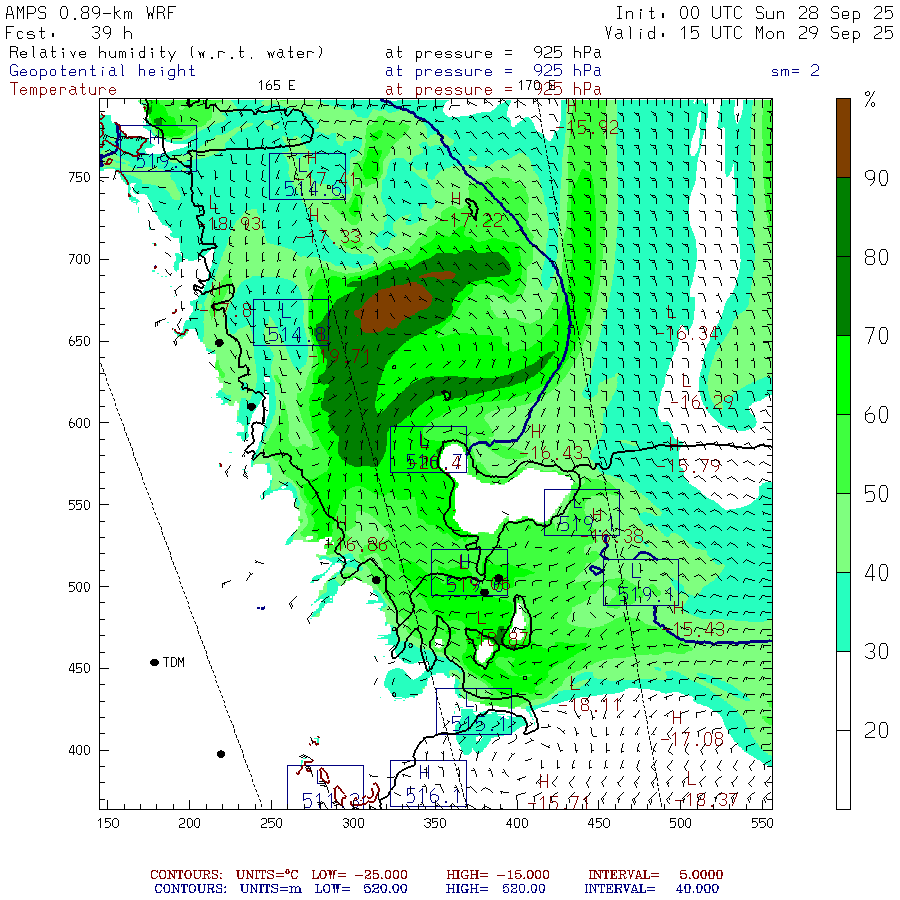Click the TDM station marker dot

[154, 662]
